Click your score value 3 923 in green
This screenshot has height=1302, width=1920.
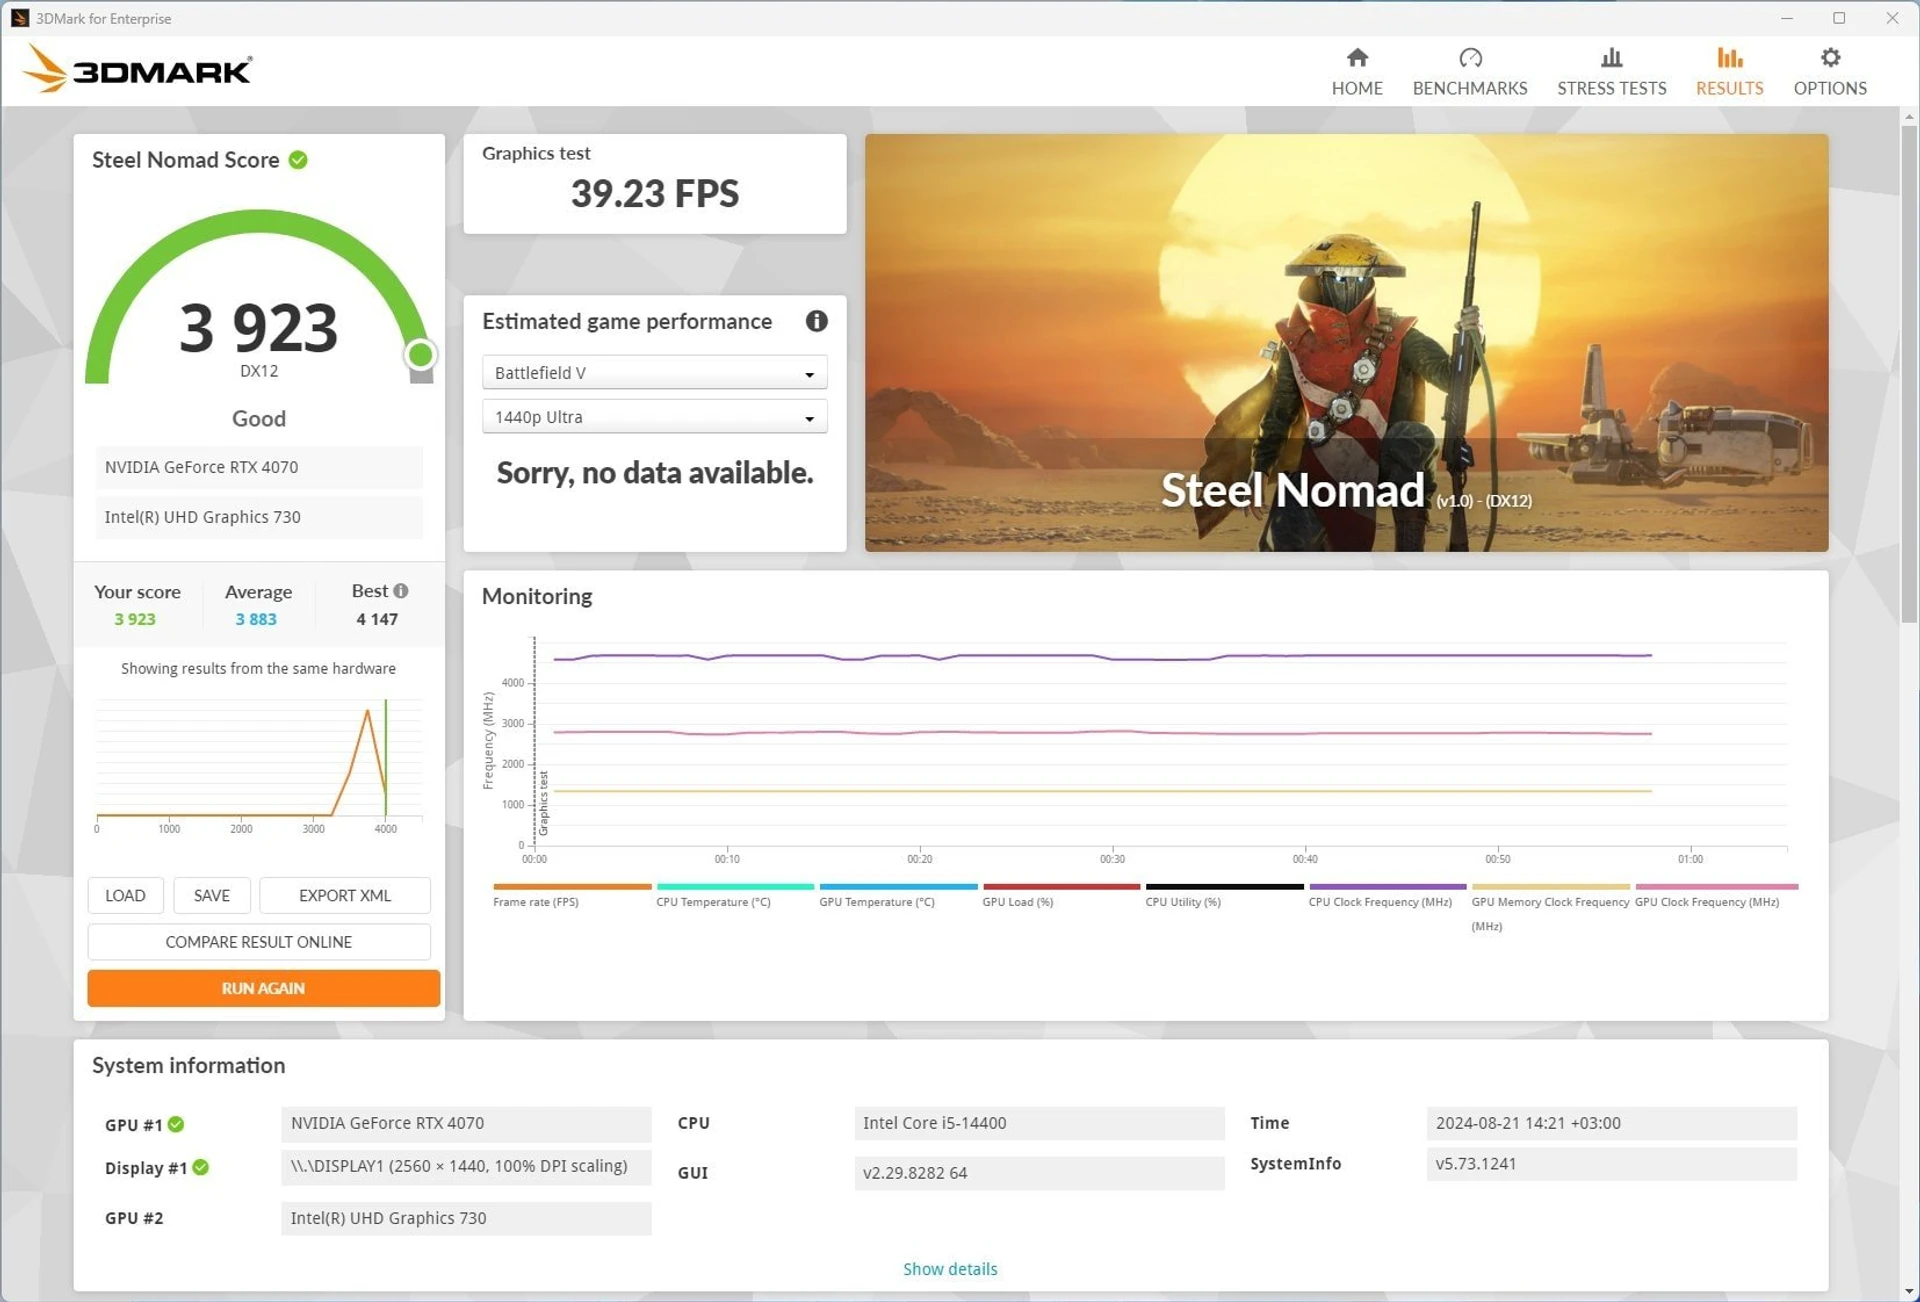(x=135, y=619)
